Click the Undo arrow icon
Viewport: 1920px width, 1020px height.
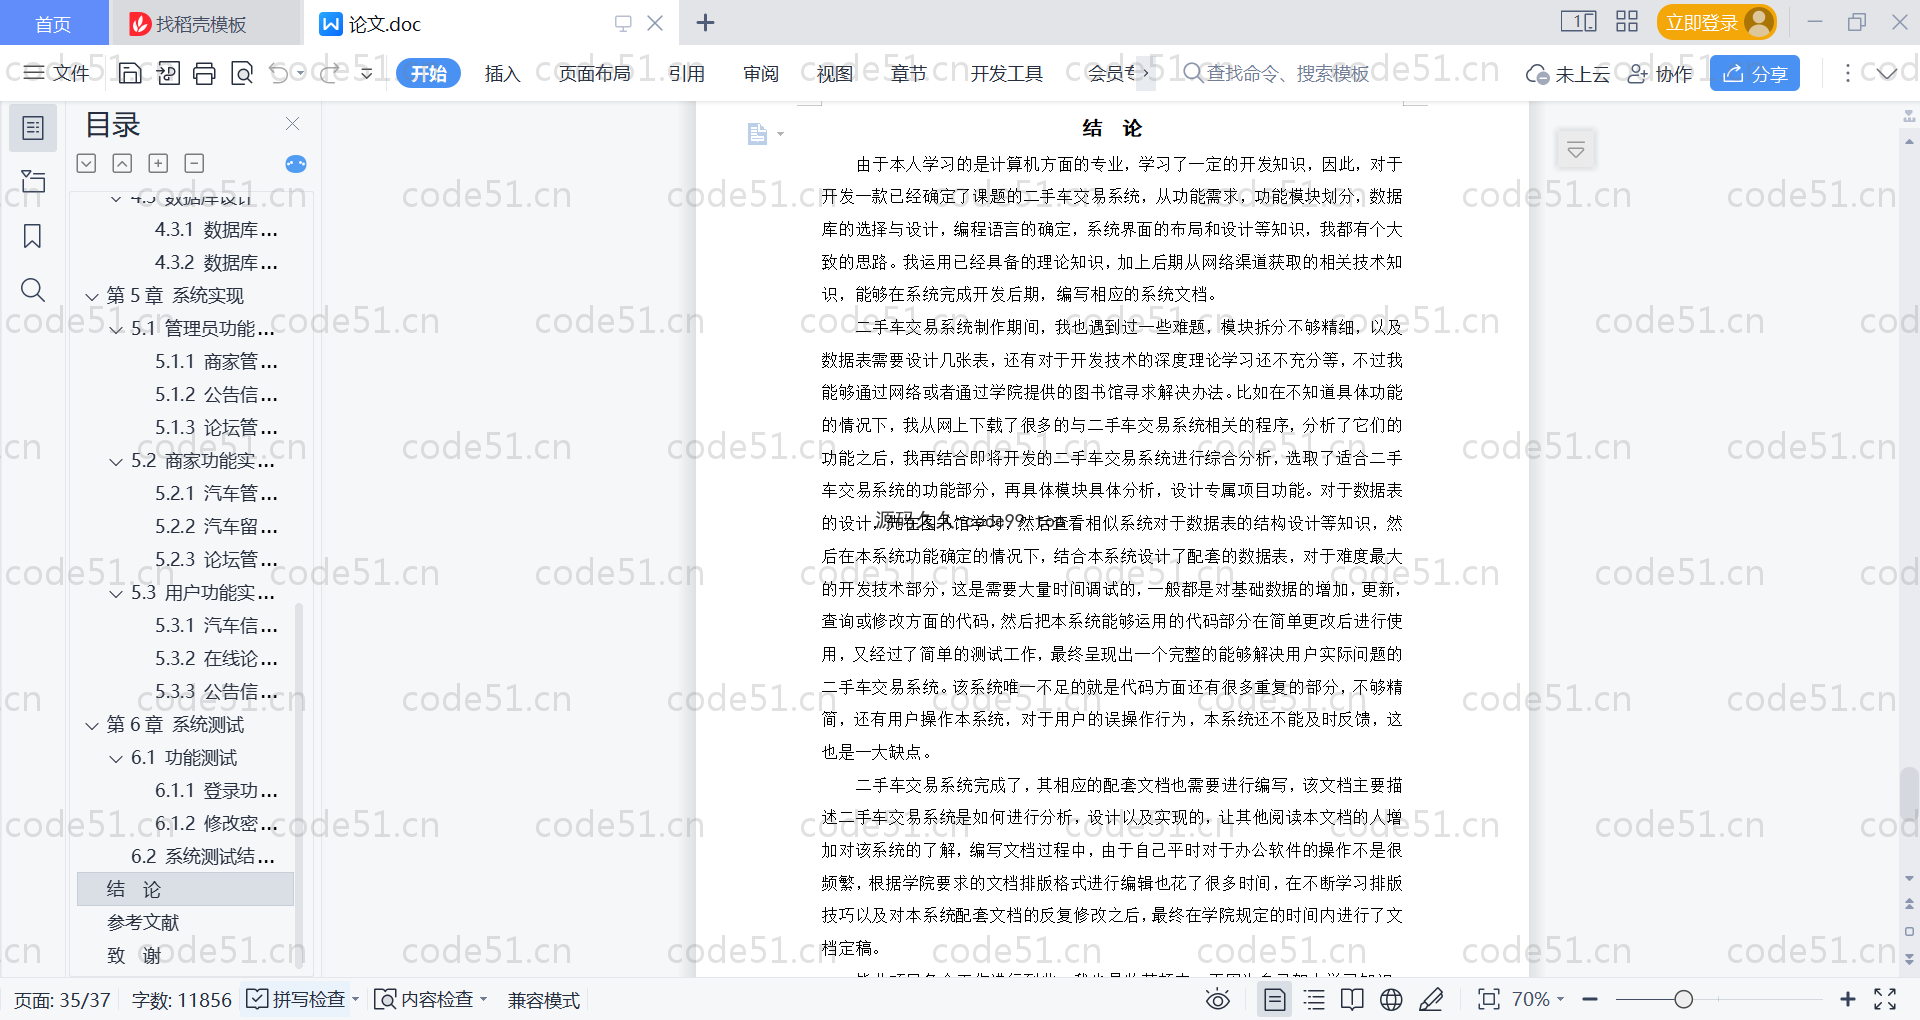[279, 73]
